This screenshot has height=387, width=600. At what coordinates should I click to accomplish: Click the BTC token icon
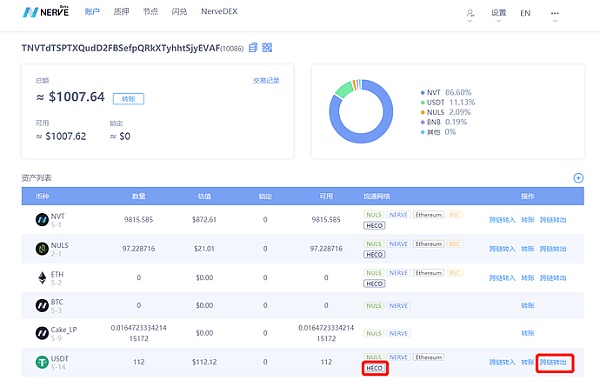pos(42,305)
